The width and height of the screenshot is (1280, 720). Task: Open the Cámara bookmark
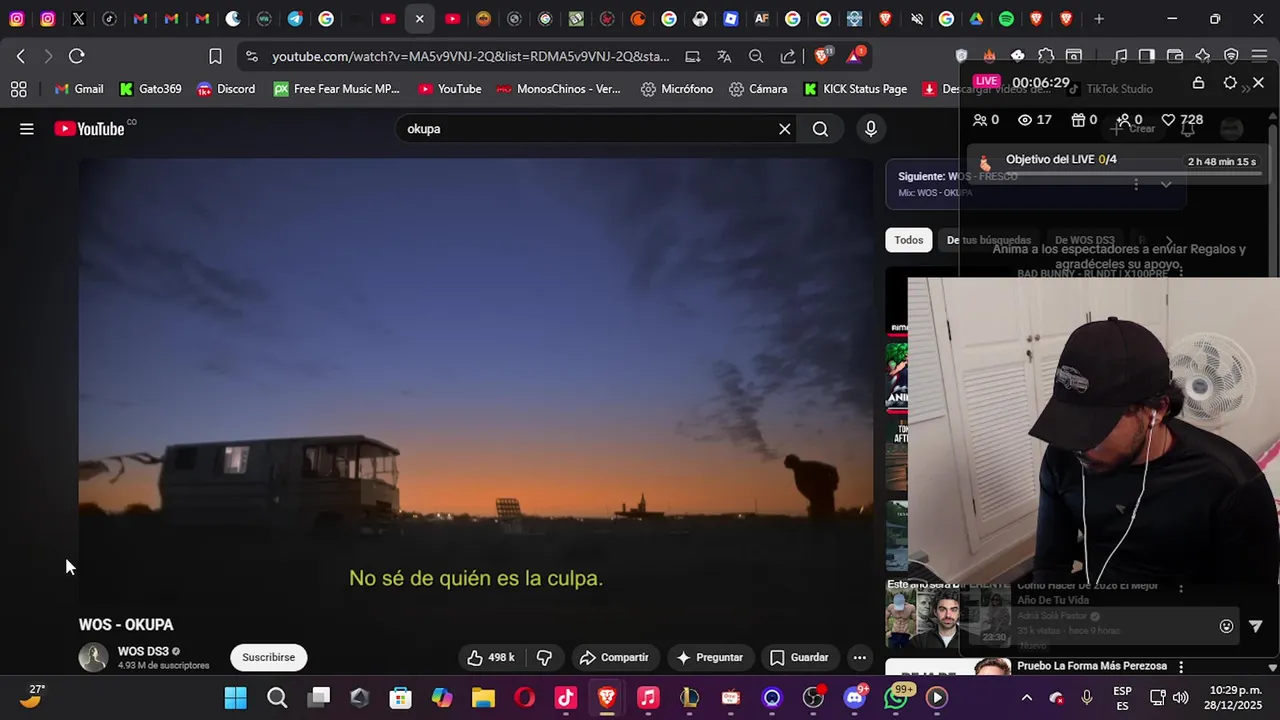point(758,89)
